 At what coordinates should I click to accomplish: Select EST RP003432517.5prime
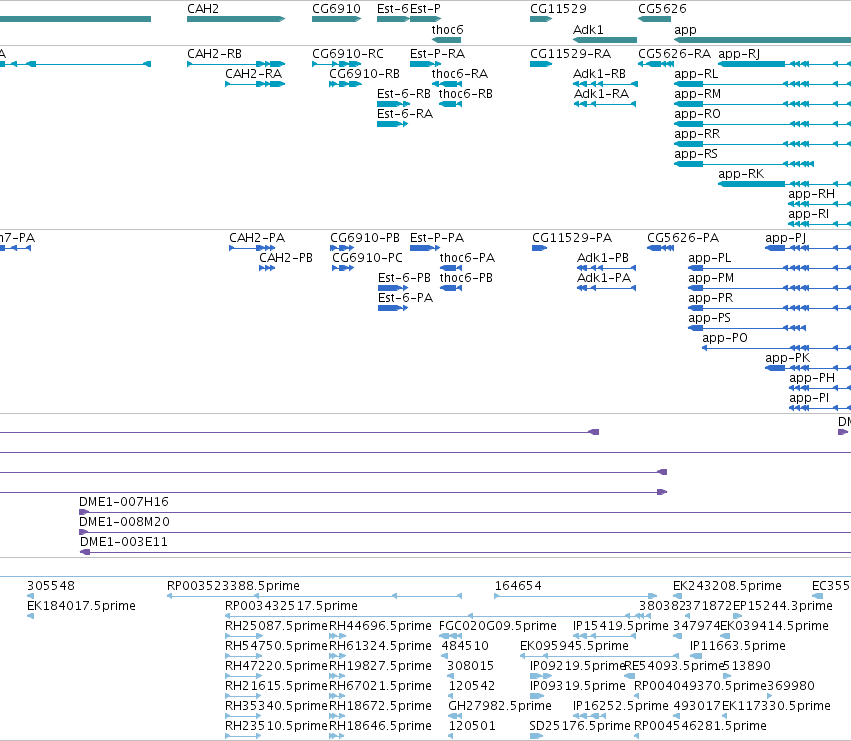[x=291, y=606]
